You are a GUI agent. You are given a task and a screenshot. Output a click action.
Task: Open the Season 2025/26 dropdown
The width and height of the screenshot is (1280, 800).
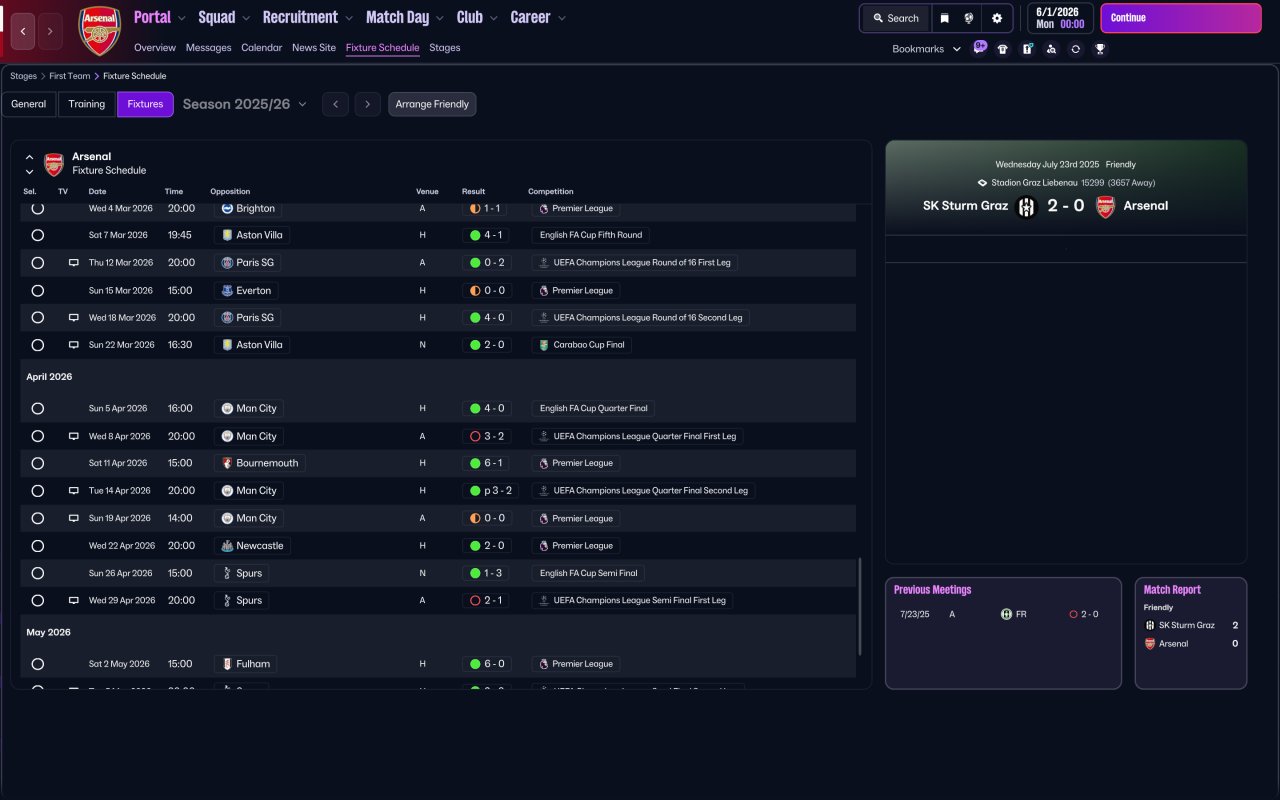point(245,104)
